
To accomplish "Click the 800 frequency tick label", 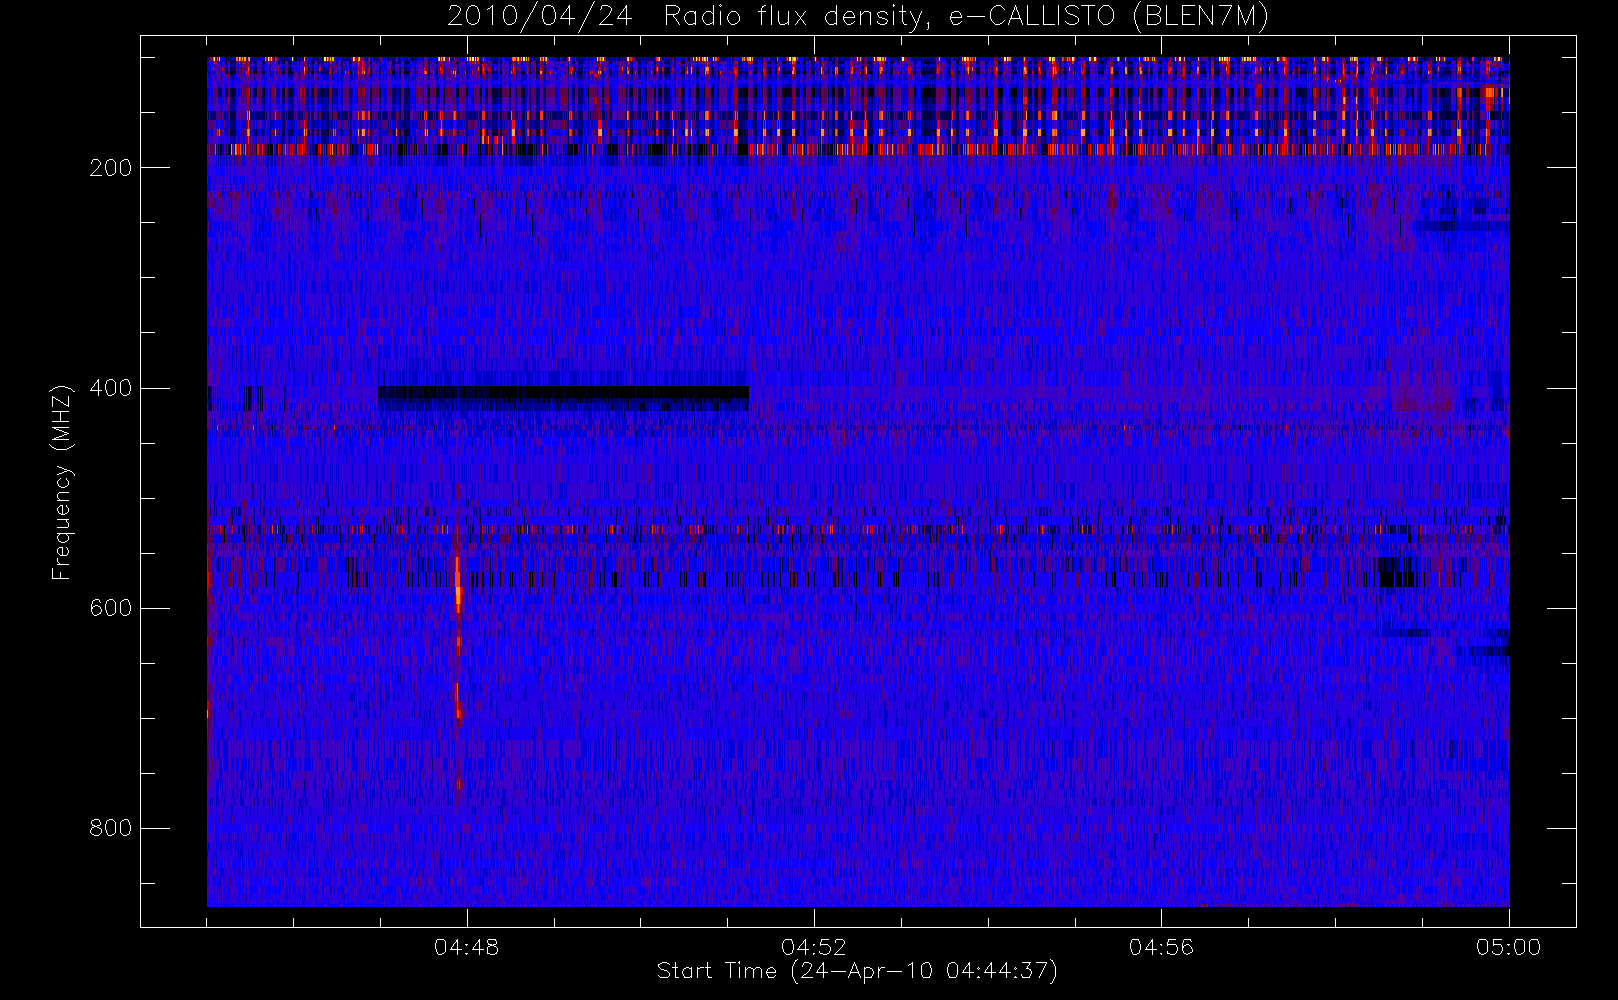I will point(110,828).
